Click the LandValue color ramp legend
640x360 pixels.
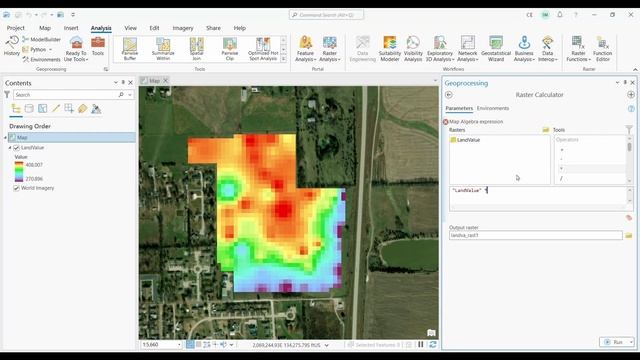pyautogui.click(x=19, y=172)
